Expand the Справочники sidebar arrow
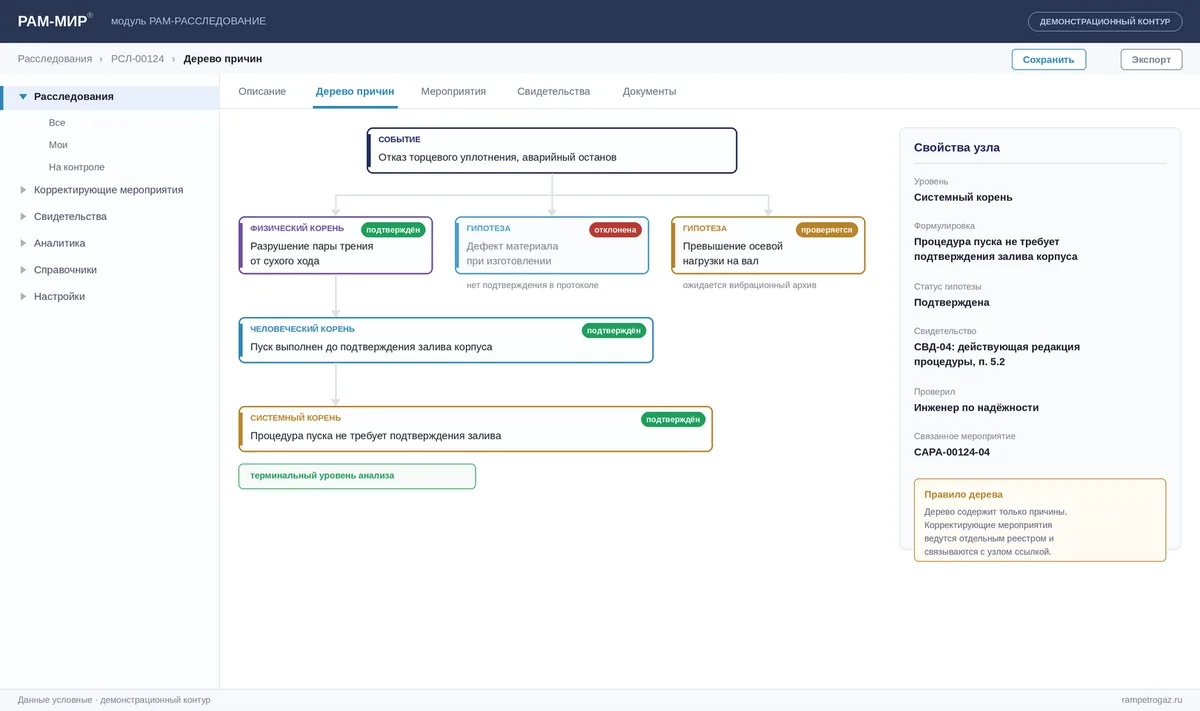This screenshot has width=1200, height=711. click(23, 270)
